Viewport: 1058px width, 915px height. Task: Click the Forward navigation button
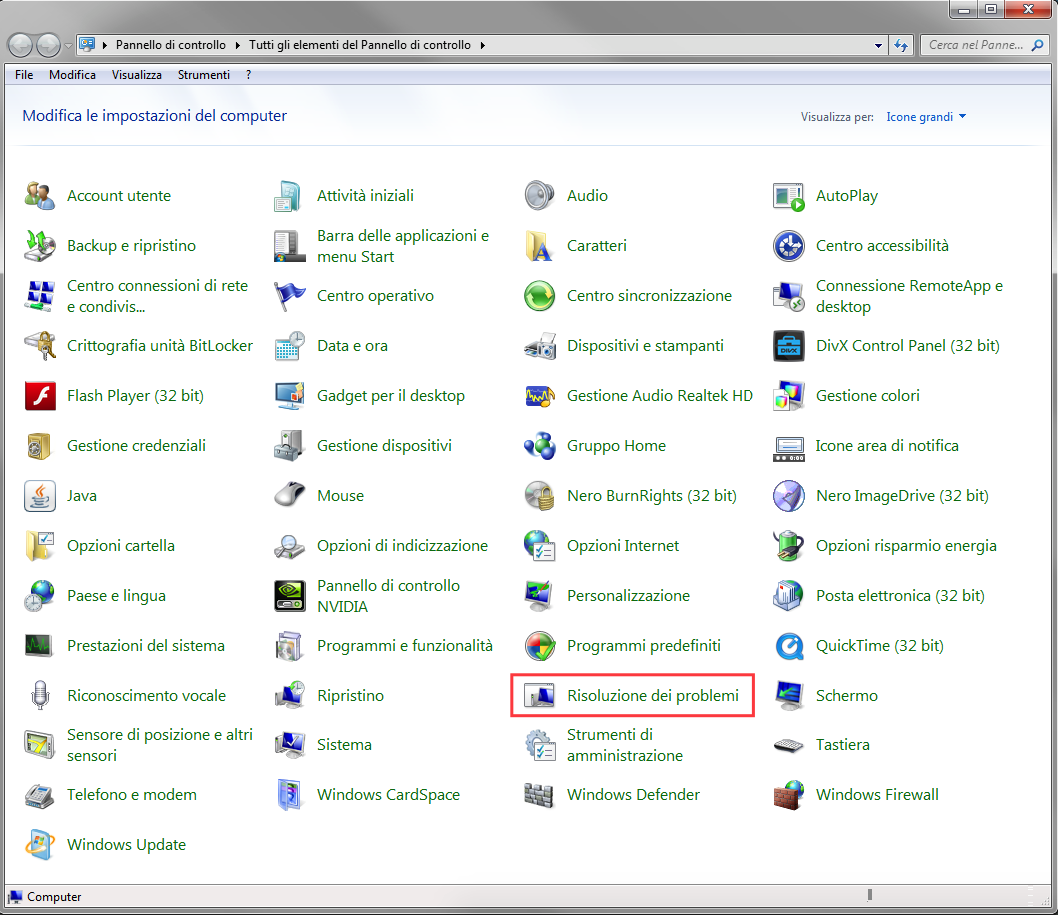coord(48,45)
